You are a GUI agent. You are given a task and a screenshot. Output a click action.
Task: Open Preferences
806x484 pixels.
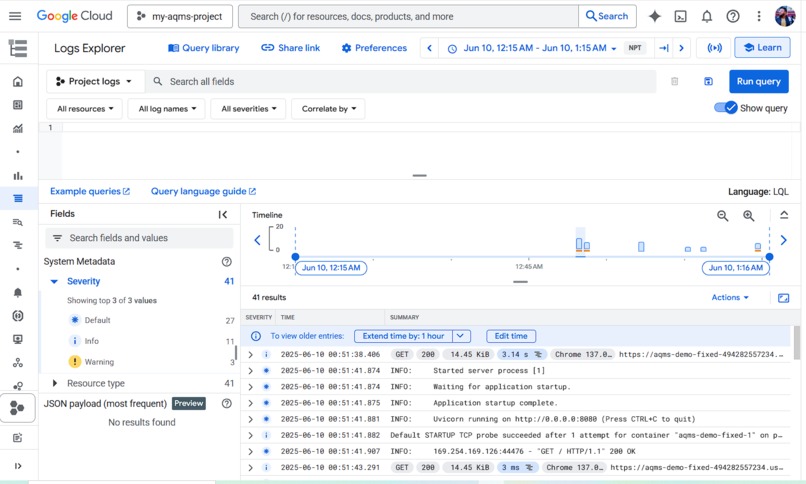[x=374, y=48]
